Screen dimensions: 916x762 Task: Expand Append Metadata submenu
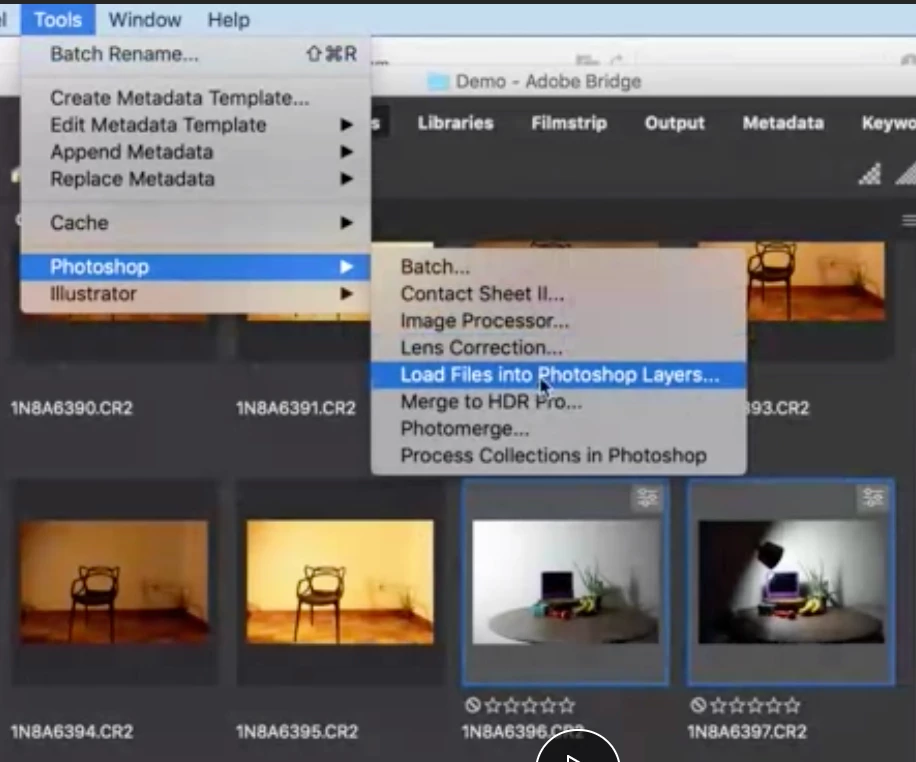[195, 152]
